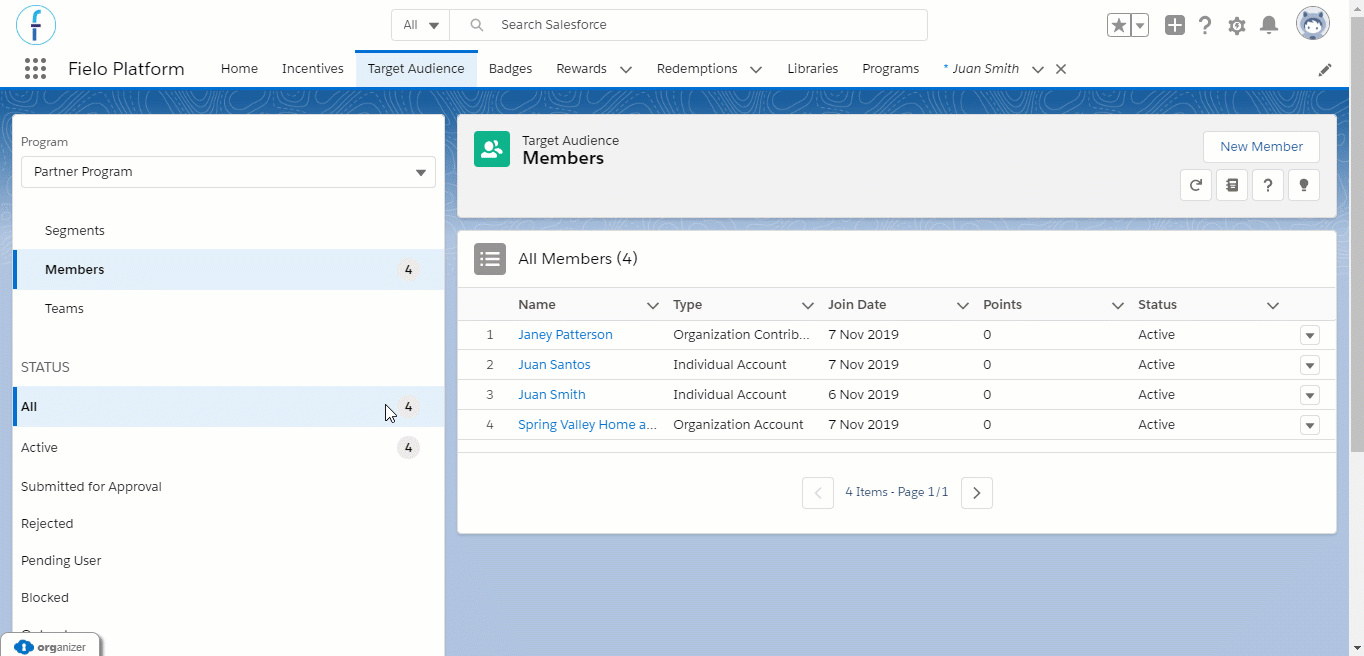Open the search scope All dropdown
This screenshot has width=1364, height=656.
pos(420,25)
